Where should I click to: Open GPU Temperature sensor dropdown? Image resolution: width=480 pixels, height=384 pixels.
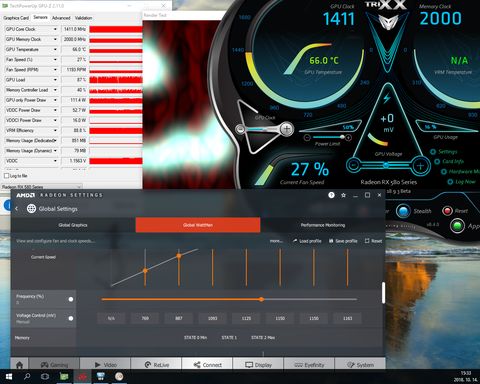point(55,49)
